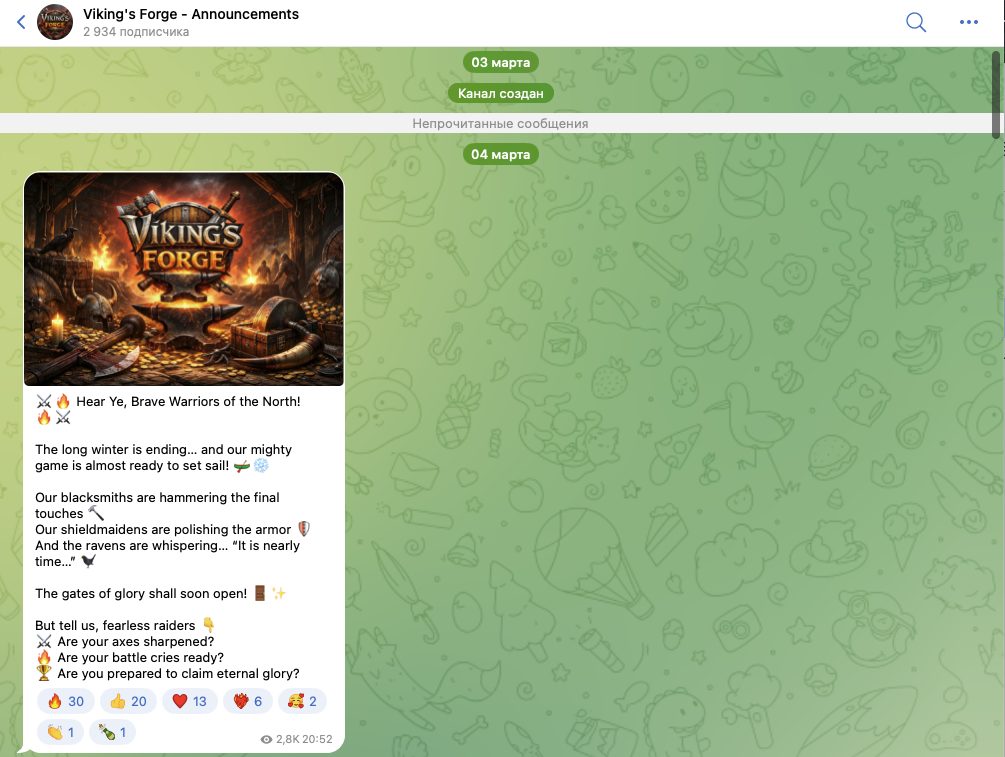Add burning heart reaction with 6 count
Screen dimensions: 1005x757
click(x=248, y=701)
